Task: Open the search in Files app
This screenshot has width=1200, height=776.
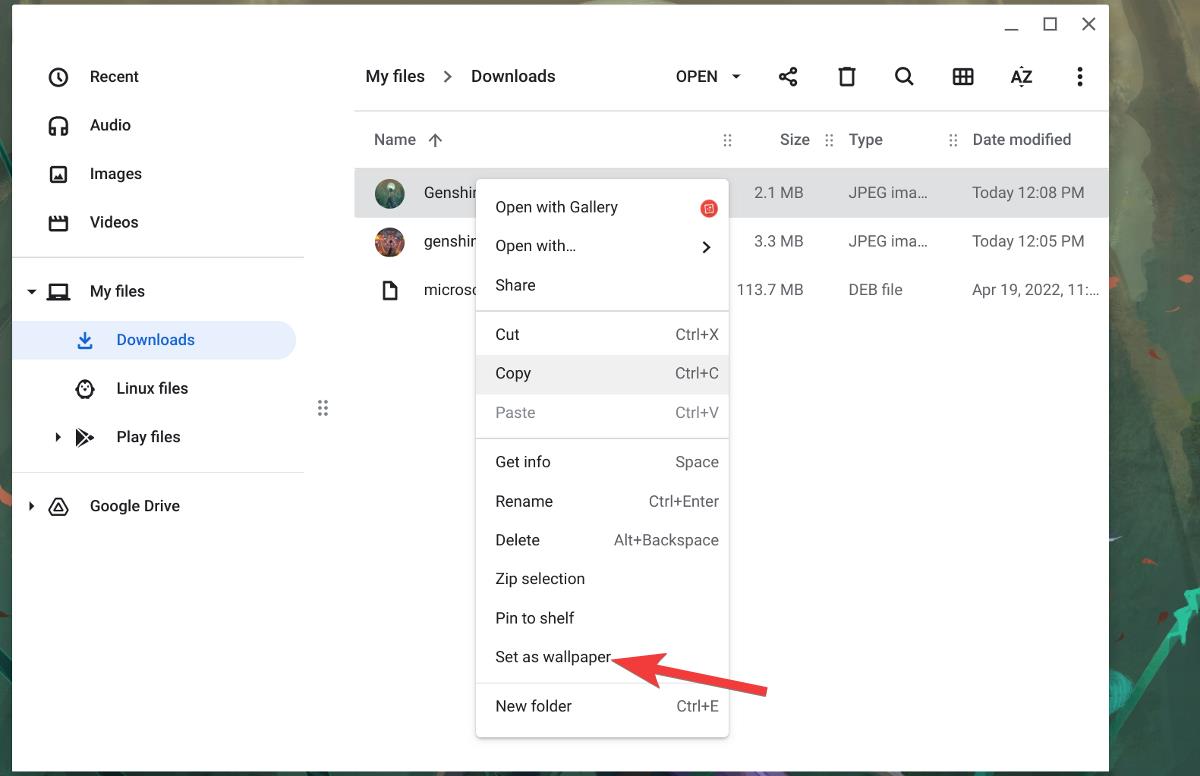Action: pyautogui.click(x=904, y=76)
